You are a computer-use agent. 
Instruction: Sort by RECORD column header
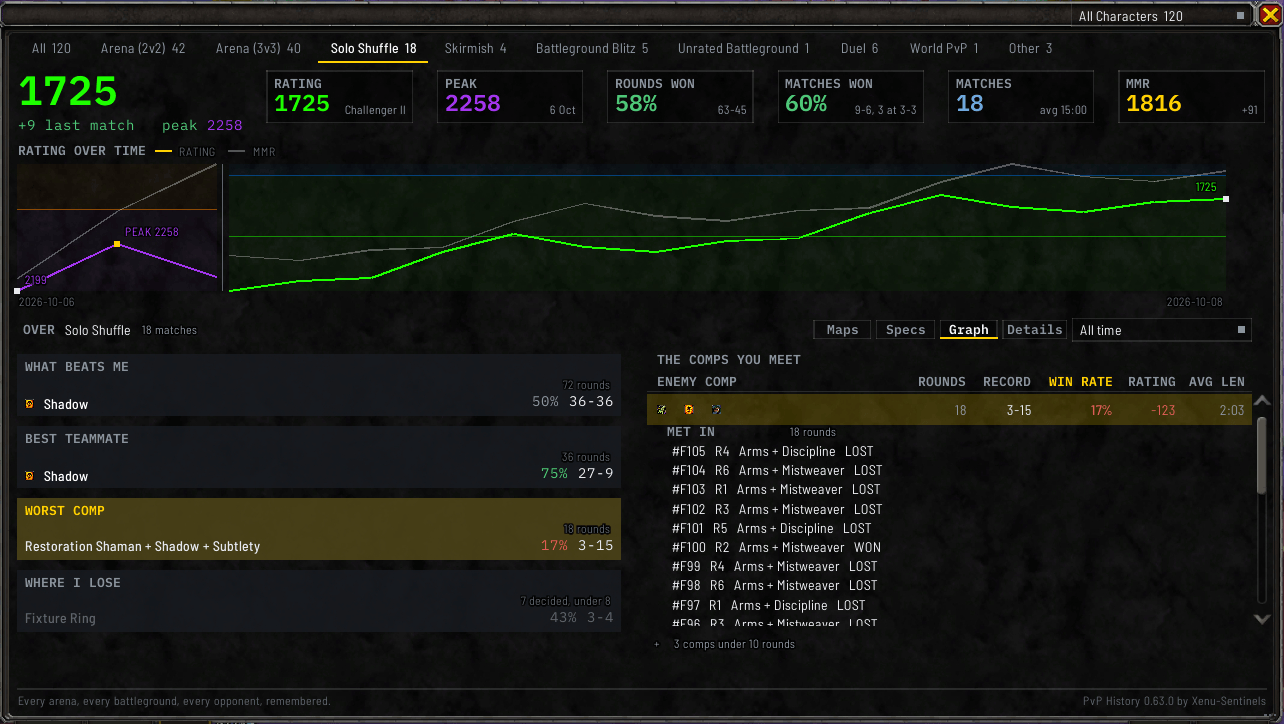[x=1007, y=382]
